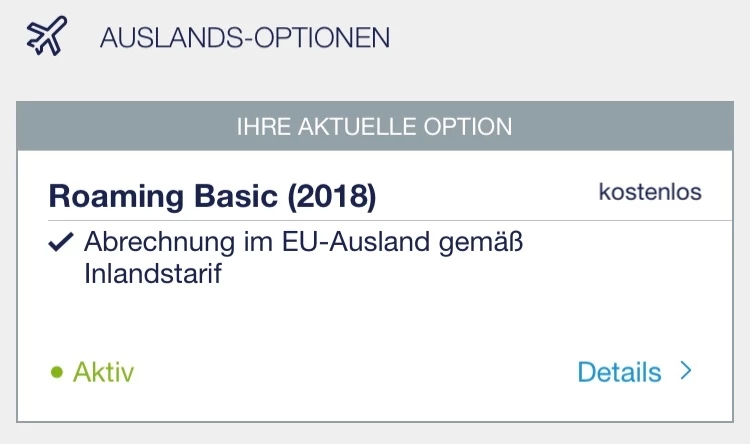The height and width of the screenshot is (444, 750).
Task: Click the Abrechnung im EU-Ausland gemäß text line
Action: tap(305, 242)
